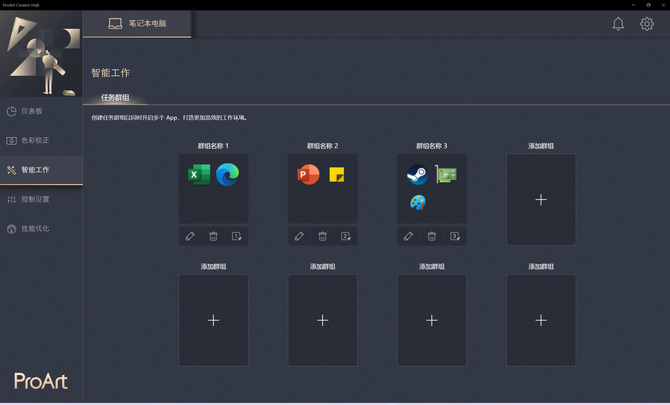The height and width of the screenshot is (405, 670).
Task: Open the notifications bell
Action: [x=618, y=24]
